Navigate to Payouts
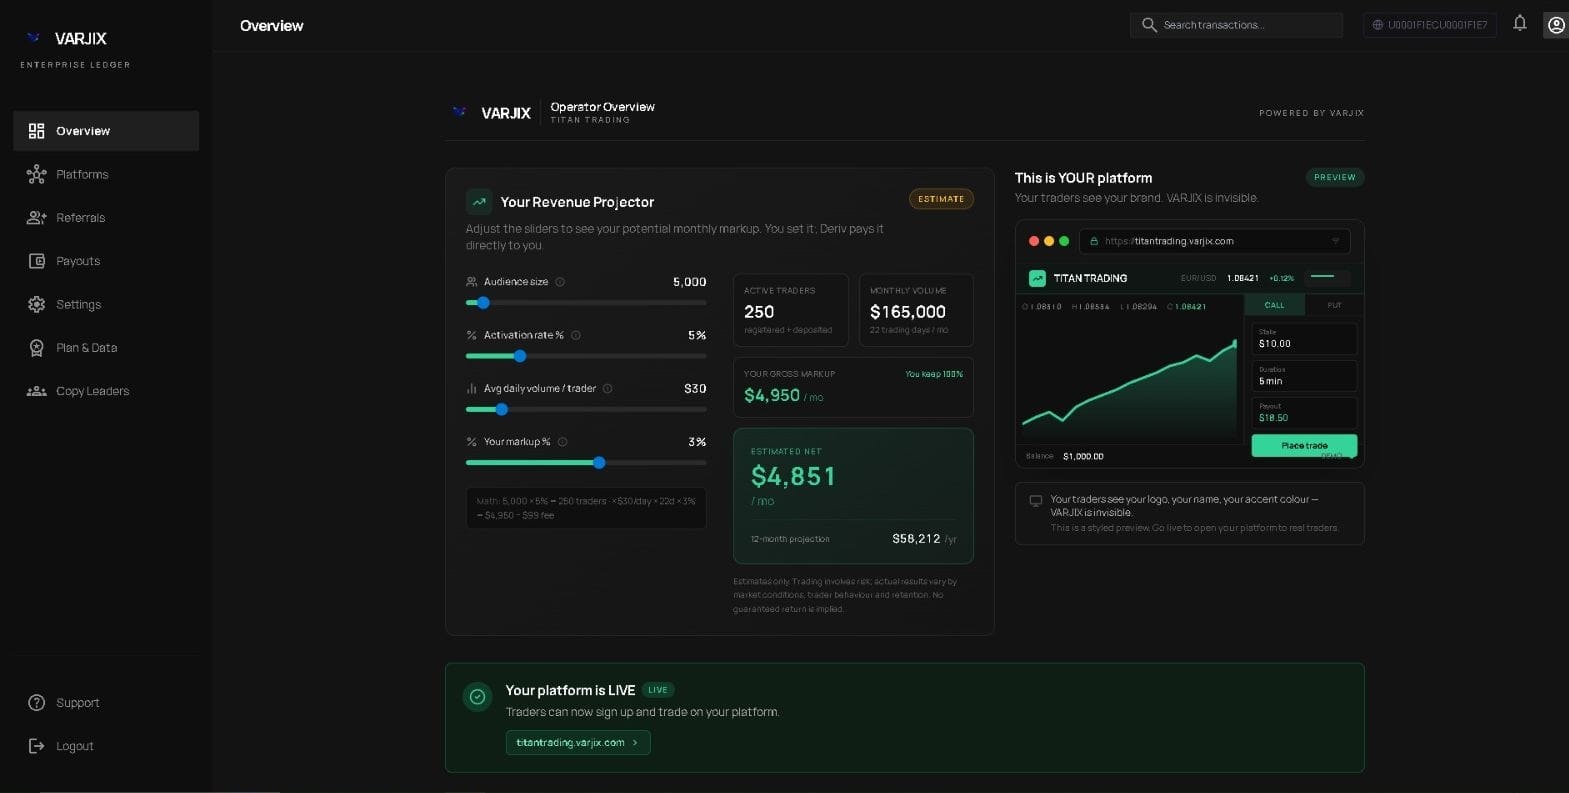The height and width of the screenshot is (793, 1569). click(x=106, y=261)
